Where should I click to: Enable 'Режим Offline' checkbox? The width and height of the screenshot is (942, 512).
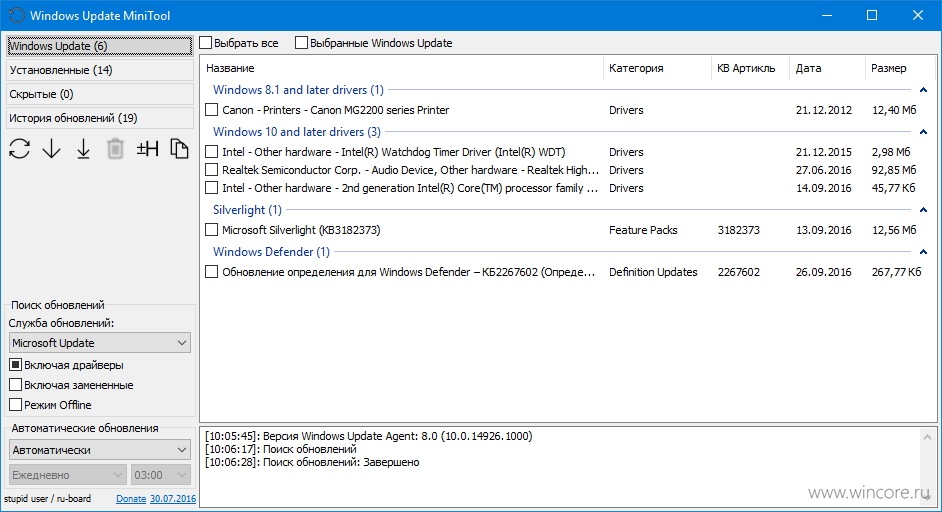pos(16,404)
